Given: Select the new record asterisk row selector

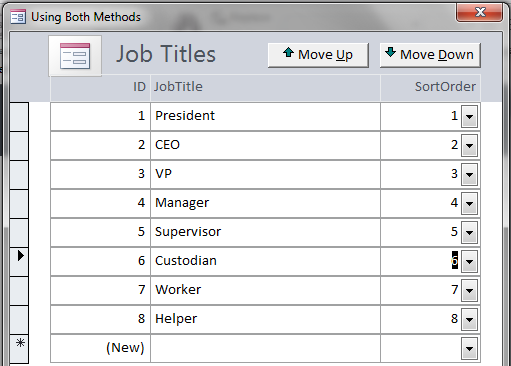Looking at the screenshot, I should click(x=19, y=349).
